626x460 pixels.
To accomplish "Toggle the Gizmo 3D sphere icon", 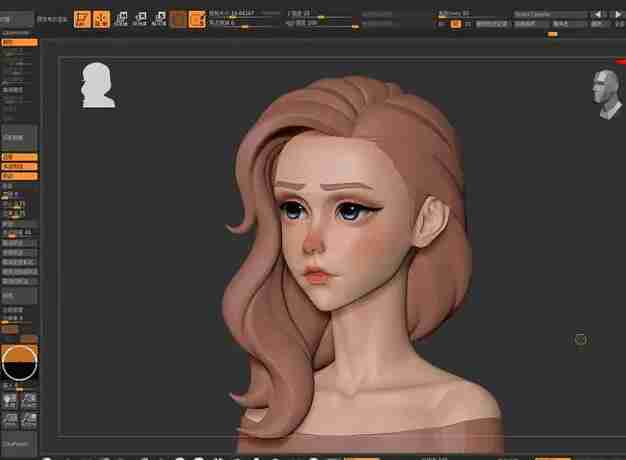I will pyautogui.click(x=178, y=18).
